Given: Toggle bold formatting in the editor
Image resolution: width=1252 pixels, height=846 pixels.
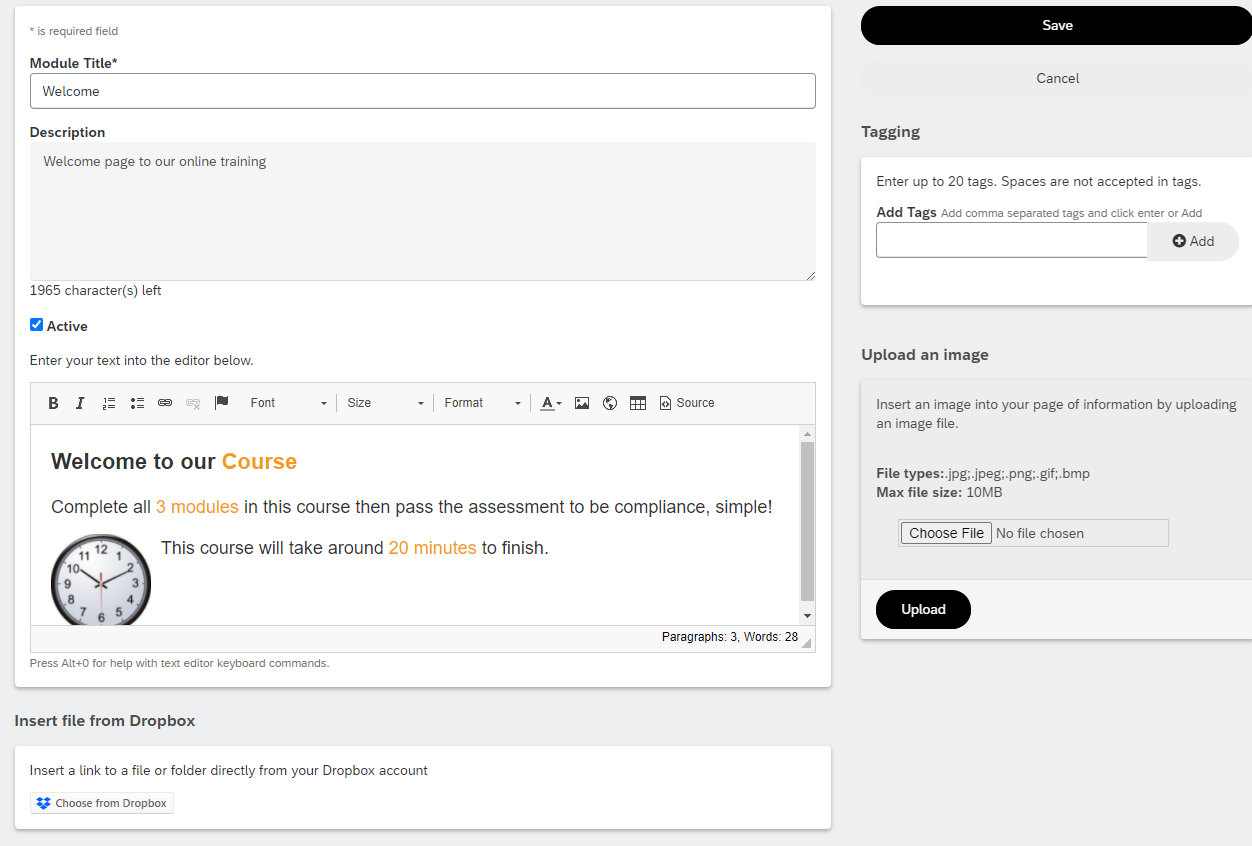Looking at the screenshot, I should tap(53, 403).
